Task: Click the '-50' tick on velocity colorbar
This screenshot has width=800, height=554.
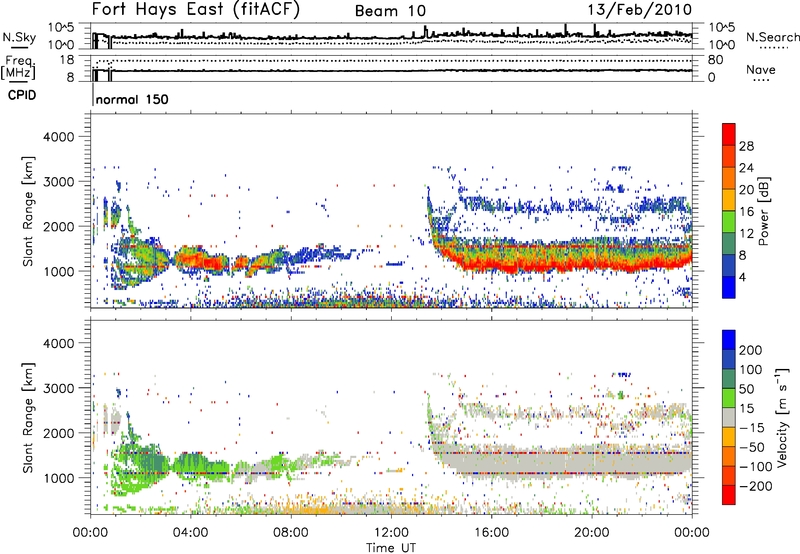Action: pos(754,447)
